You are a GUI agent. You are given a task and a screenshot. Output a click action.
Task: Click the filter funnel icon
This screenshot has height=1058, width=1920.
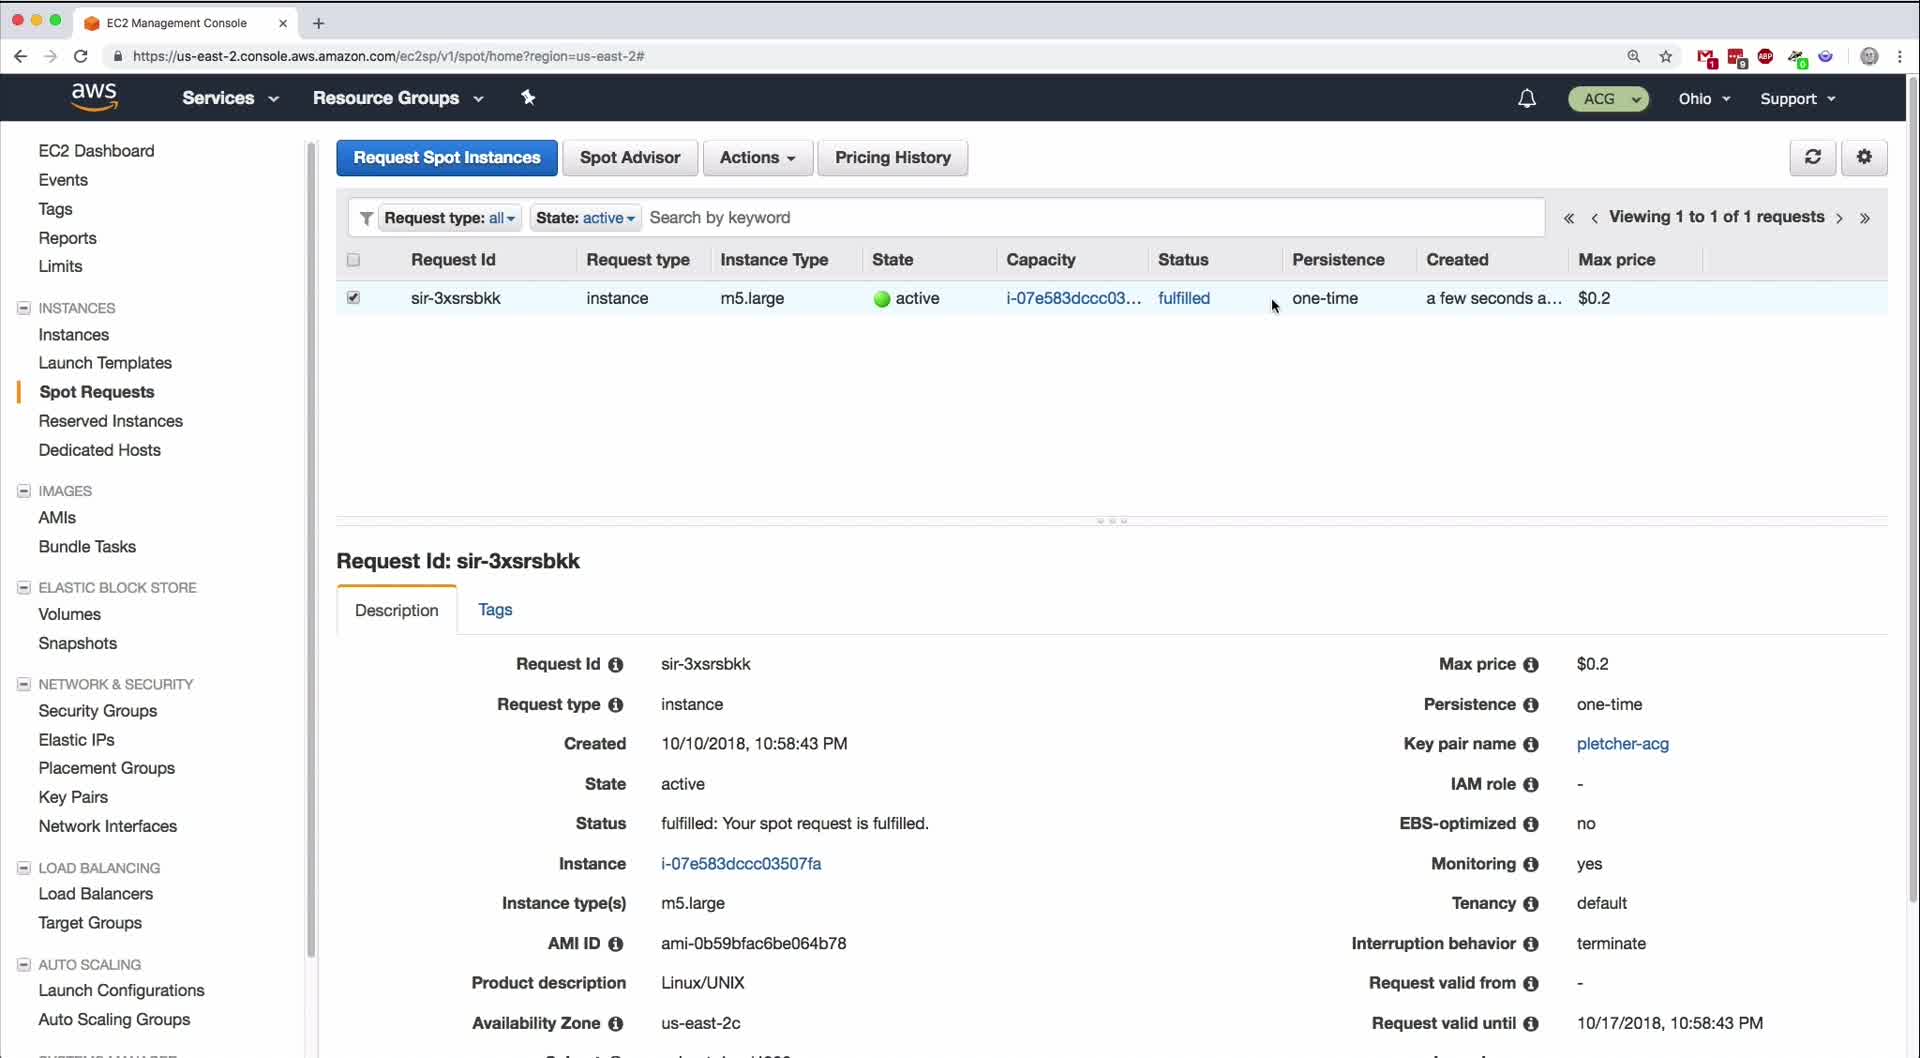click(366, 218)
